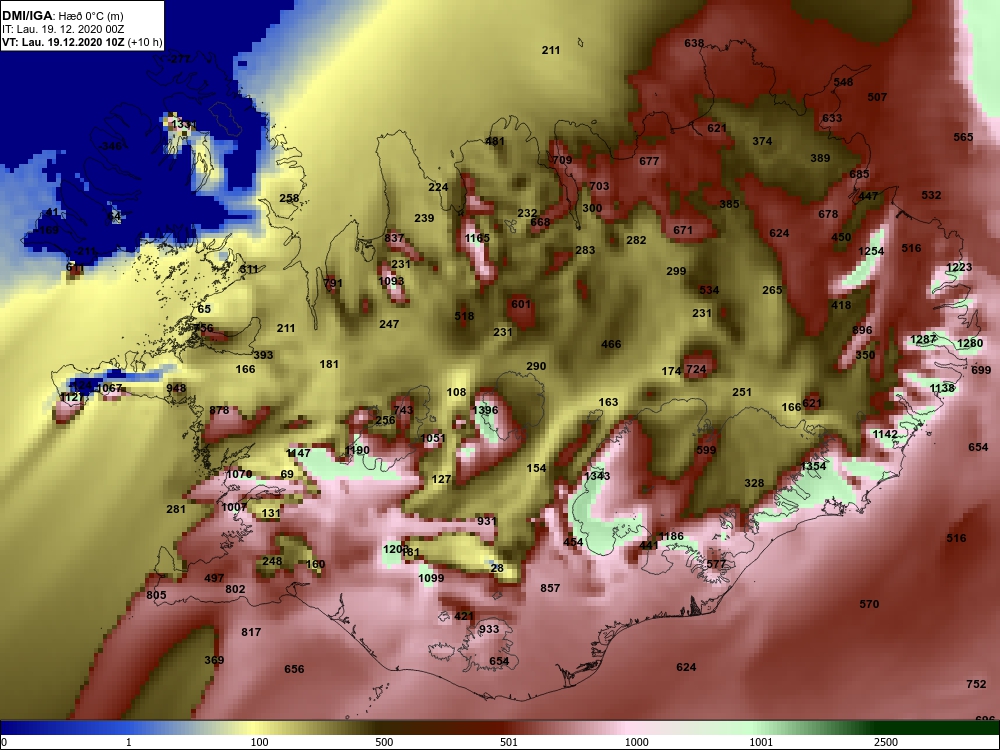Click the map value '1190'
Screen dimensions: 1000x750
coord(357,450)
